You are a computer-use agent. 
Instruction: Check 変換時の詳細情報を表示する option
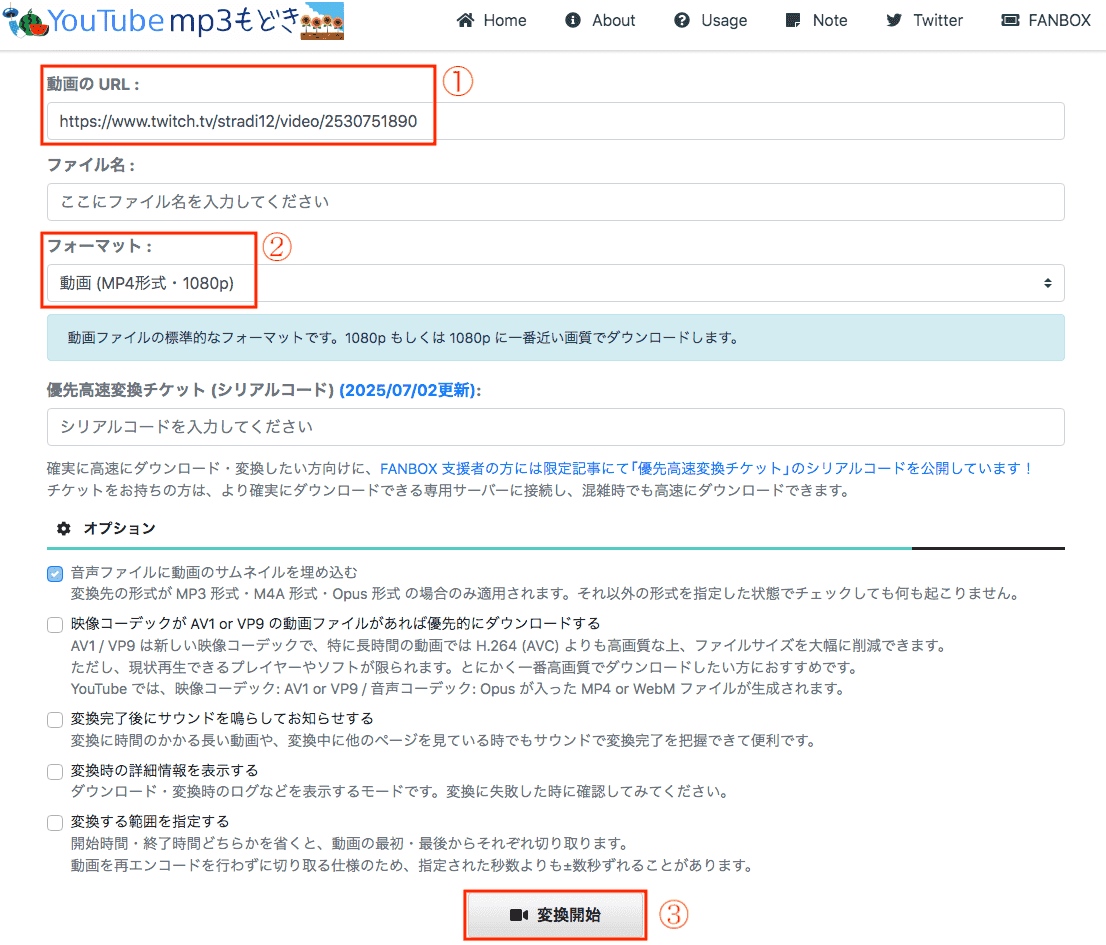(x=55, y=772)
